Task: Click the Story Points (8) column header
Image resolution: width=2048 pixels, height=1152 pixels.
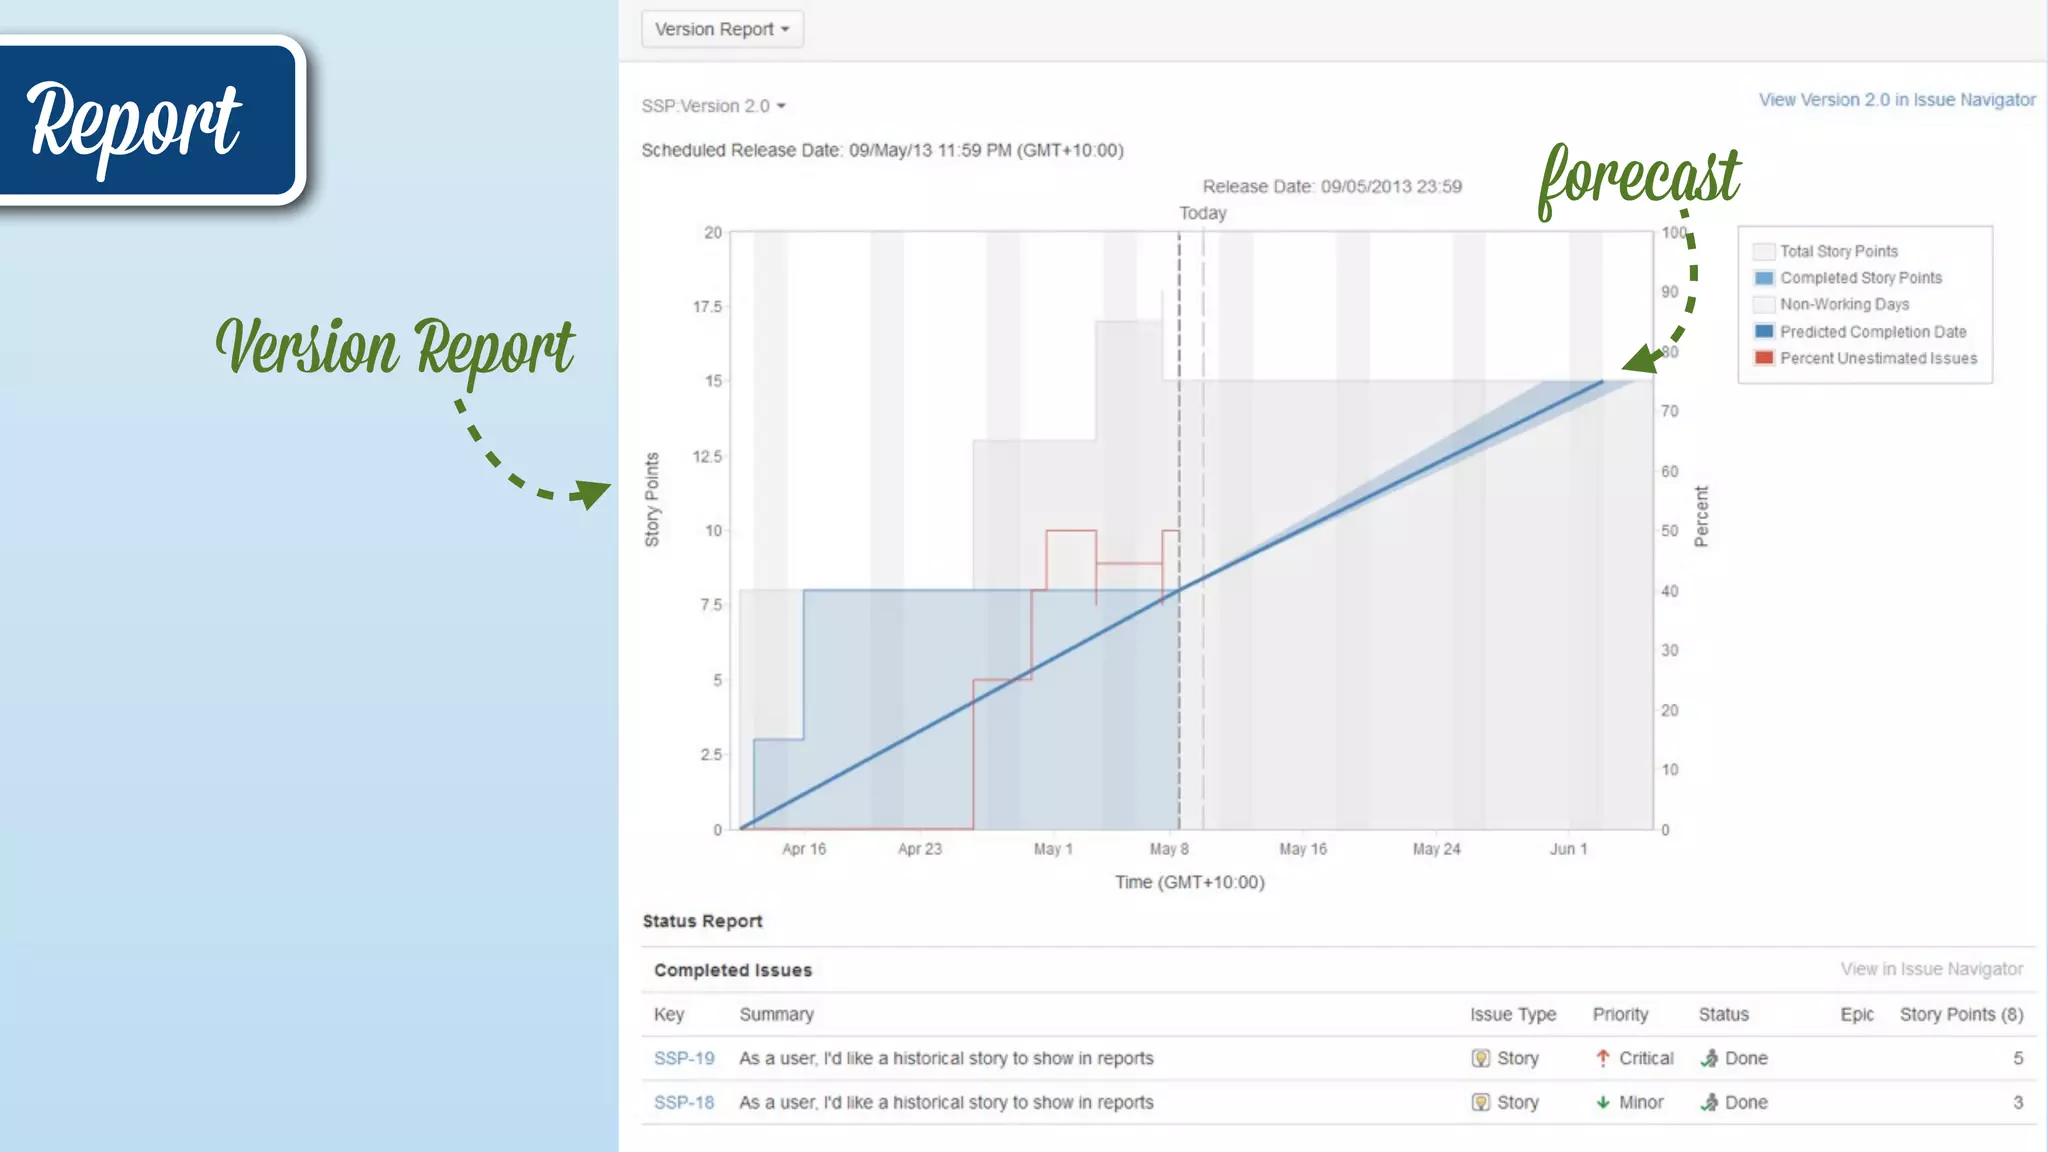Action: [x=1961, y=1014]
